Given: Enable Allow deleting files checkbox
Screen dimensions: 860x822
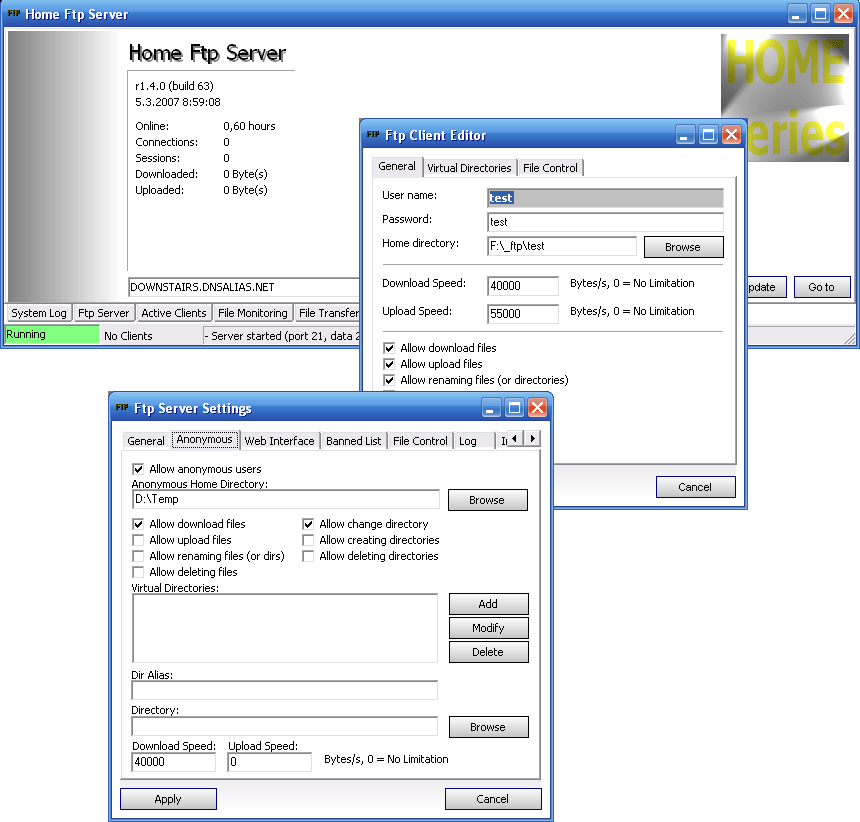Looking at the screenshot, I should [x=138, y=572].
